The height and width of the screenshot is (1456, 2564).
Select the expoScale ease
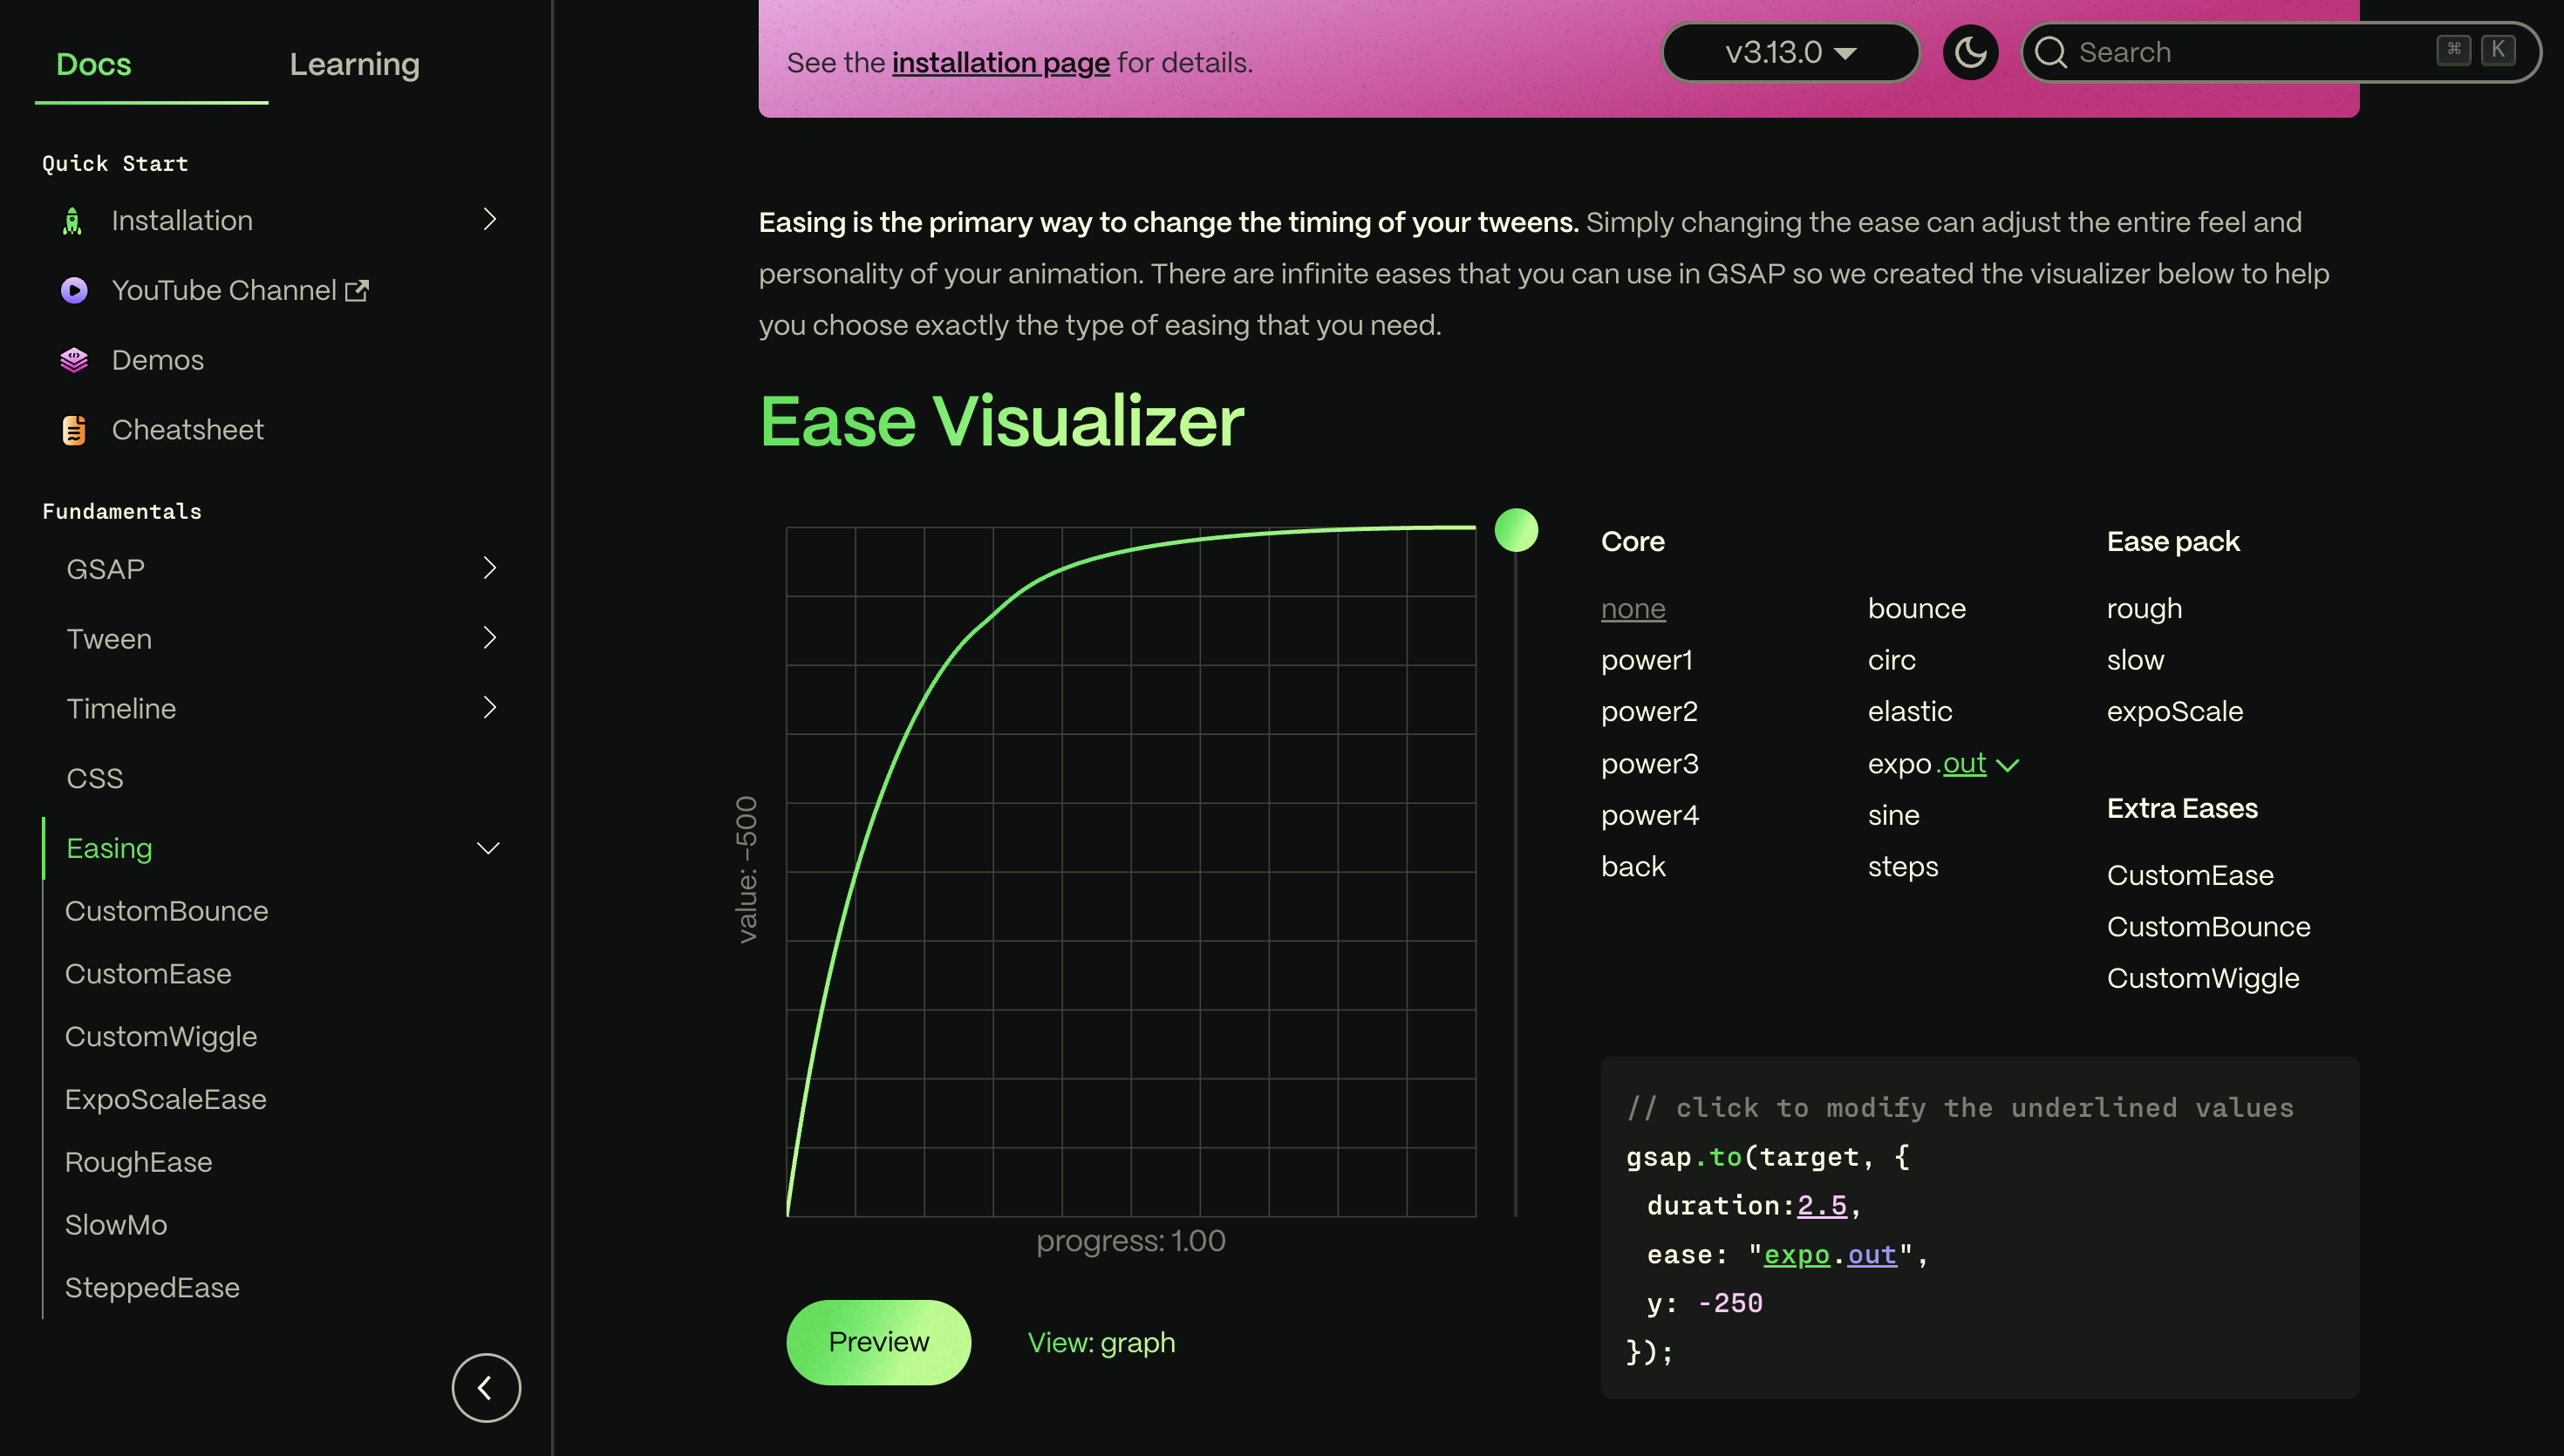coord(2175,712)
